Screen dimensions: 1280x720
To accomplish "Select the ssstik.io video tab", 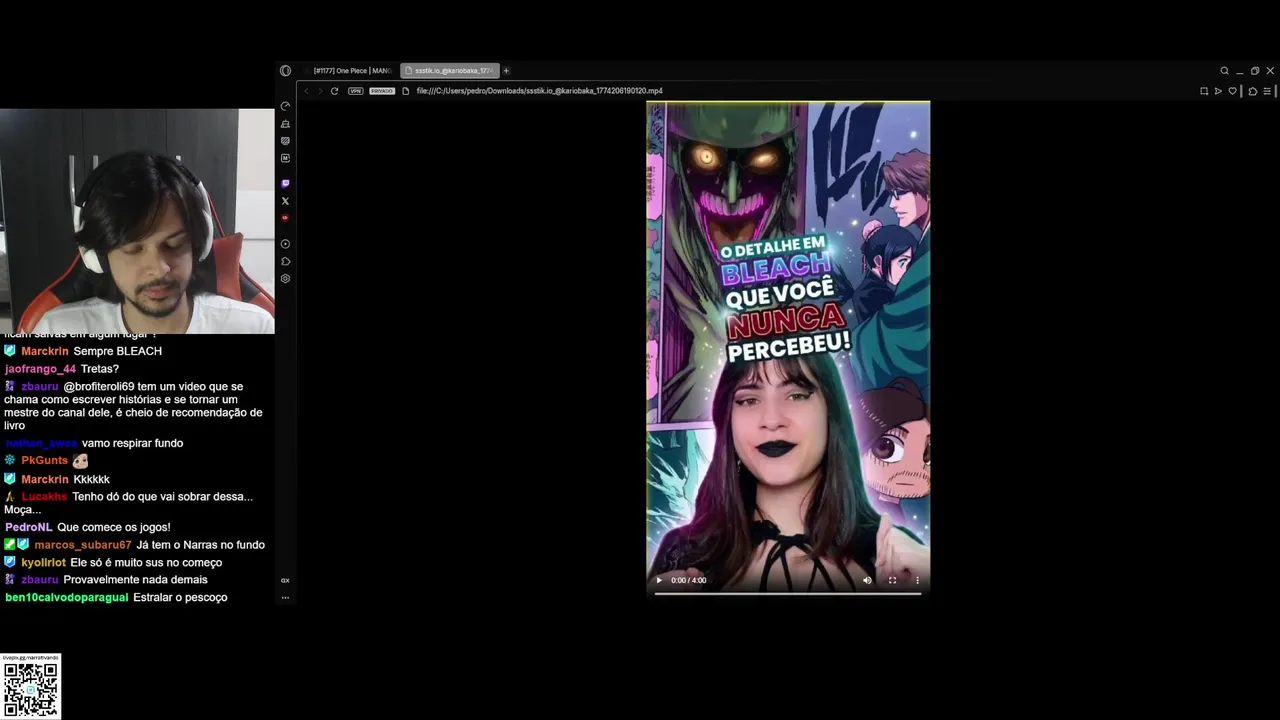I will [x=450, y=71].
